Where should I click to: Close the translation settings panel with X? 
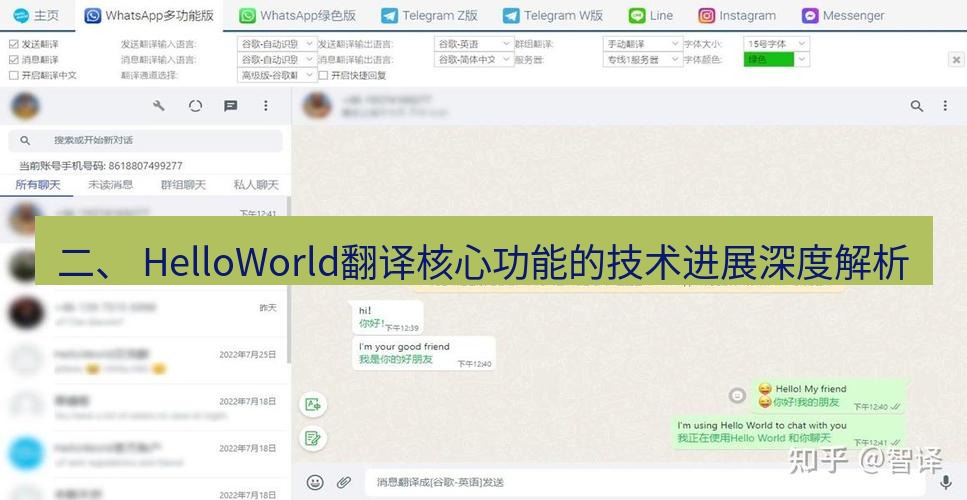pyautogui.click(x=956, y=60)
